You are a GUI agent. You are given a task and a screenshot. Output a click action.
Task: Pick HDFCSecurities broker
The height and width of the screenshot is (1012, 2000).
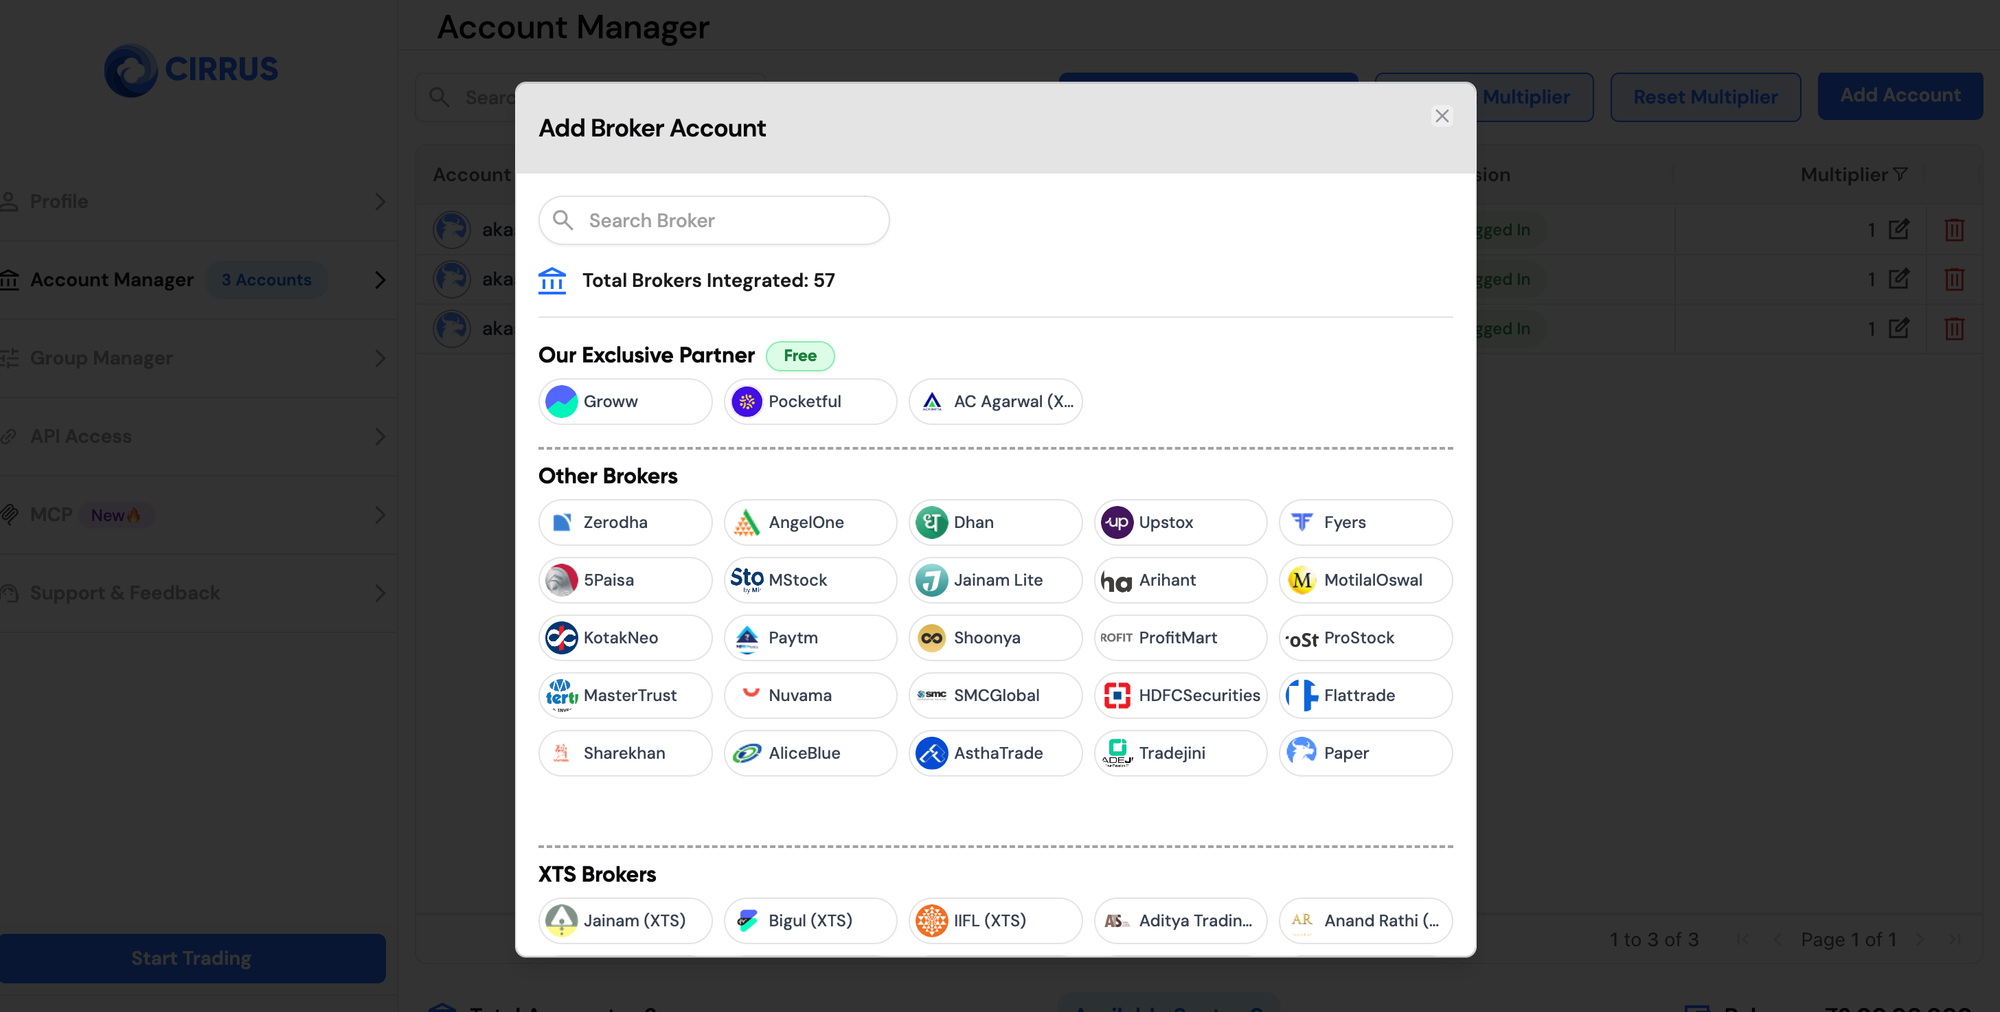(x=1180, y=695)
